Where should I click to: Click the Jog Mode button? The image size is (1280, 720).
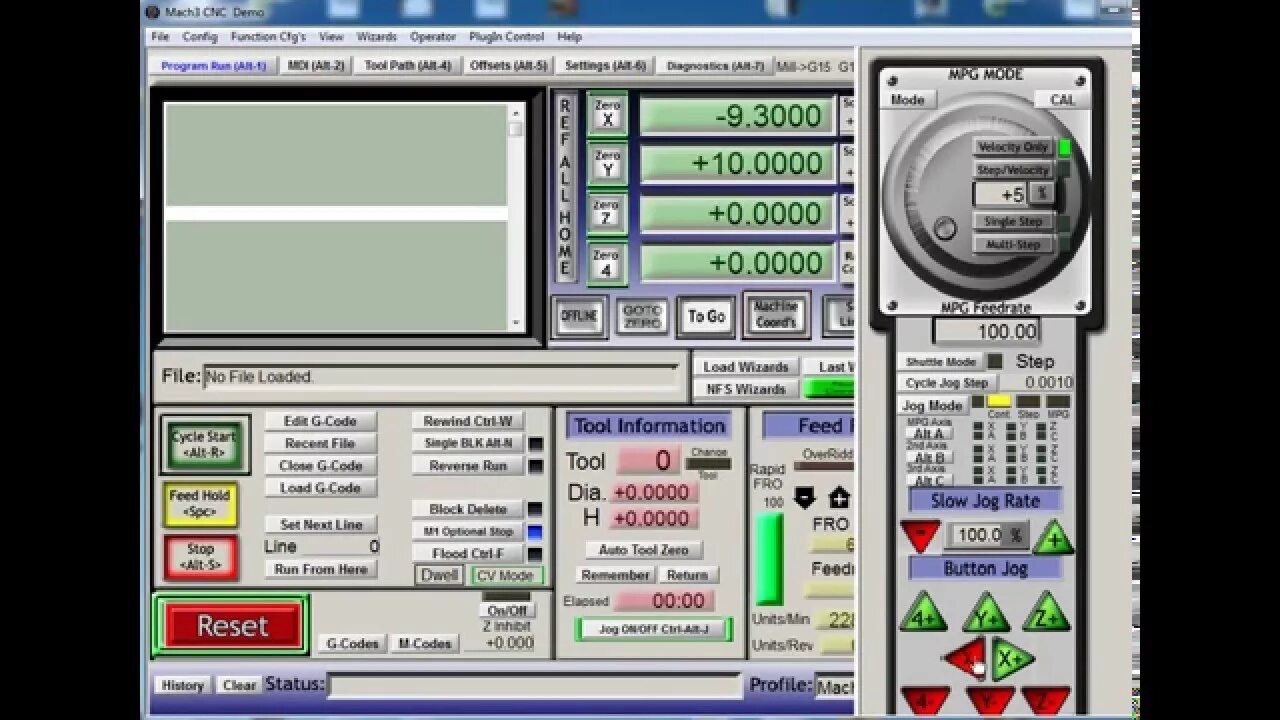[932, 405]
